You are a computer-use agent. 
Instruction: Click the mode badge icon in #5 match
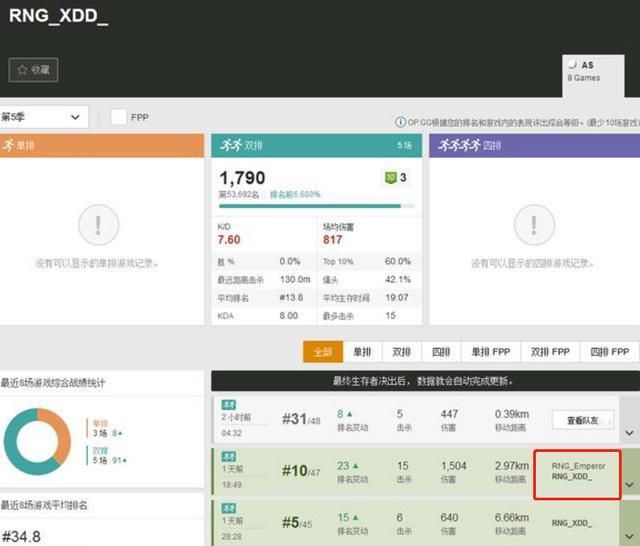click(229, 508)
